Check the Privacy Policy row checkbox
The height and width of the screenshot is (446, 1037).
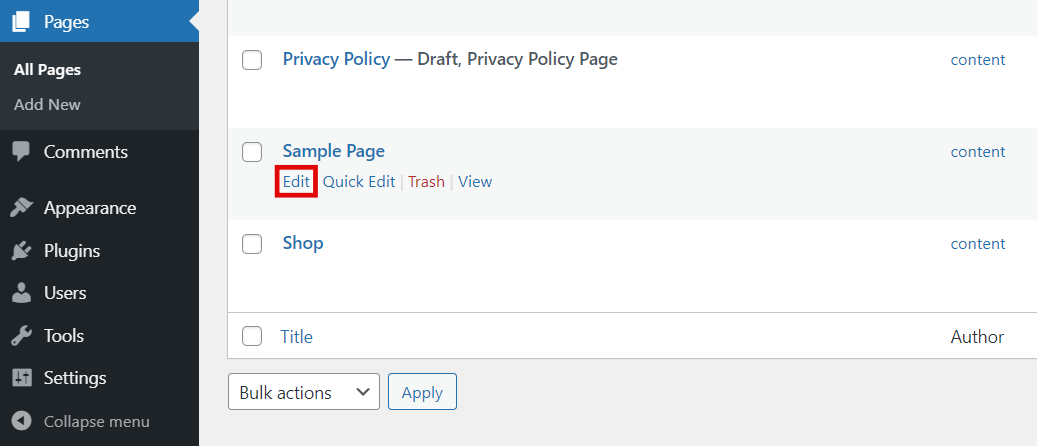[x=253, y=60]
